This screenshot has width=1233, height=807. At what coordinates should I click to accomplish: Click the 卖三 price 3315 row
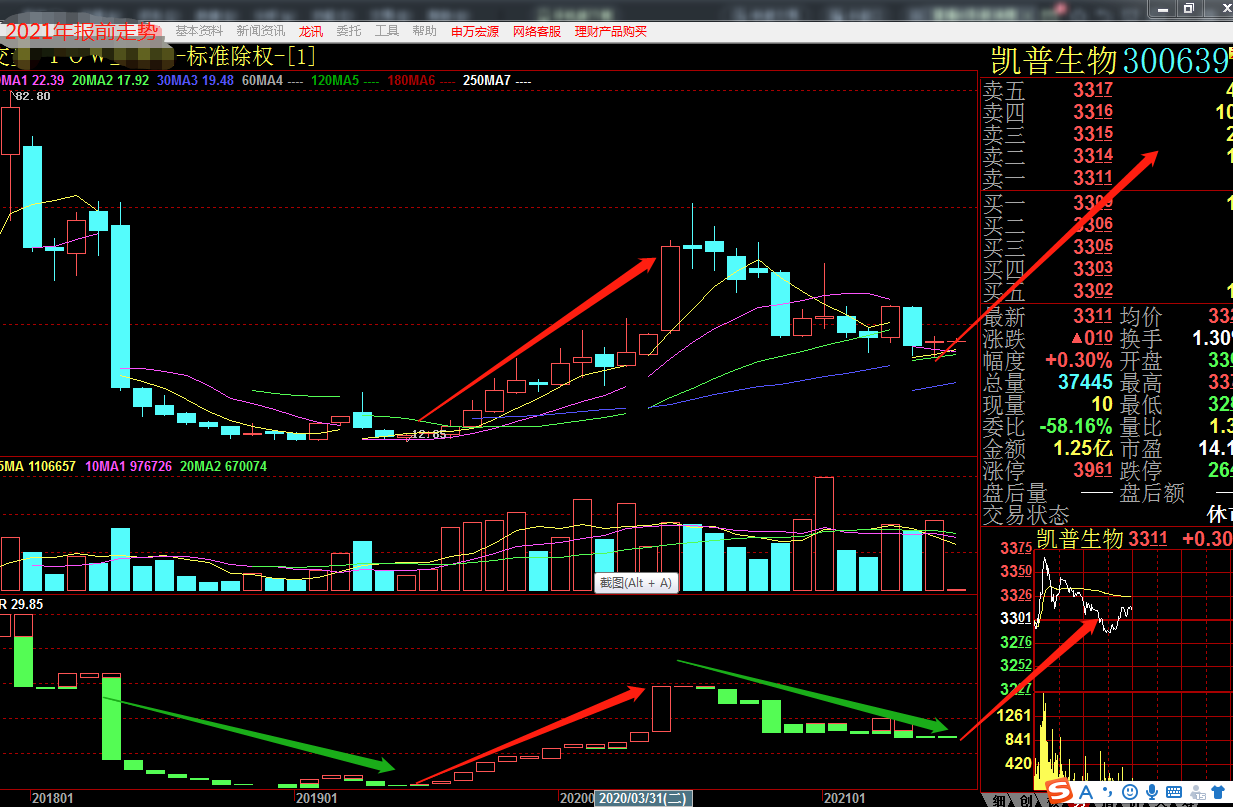coord(1106,134)
